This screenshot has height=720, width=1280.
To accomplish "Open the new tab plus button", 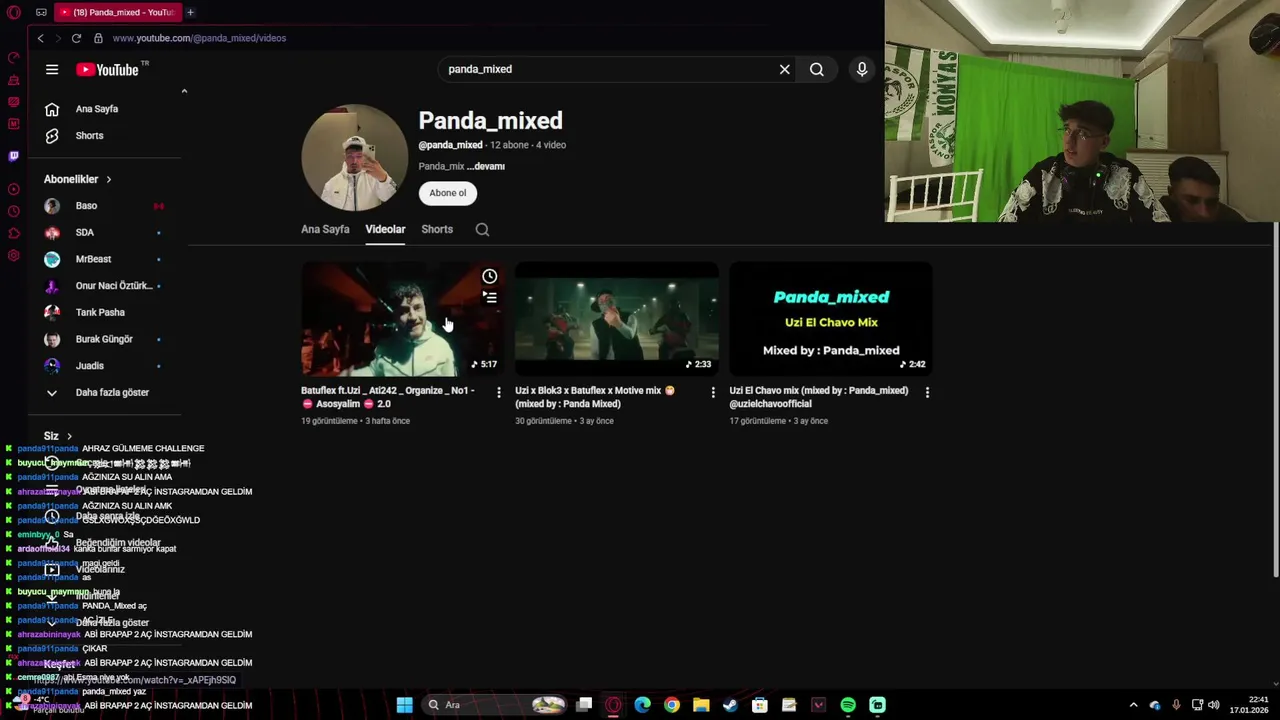I will tap(190, 13).
